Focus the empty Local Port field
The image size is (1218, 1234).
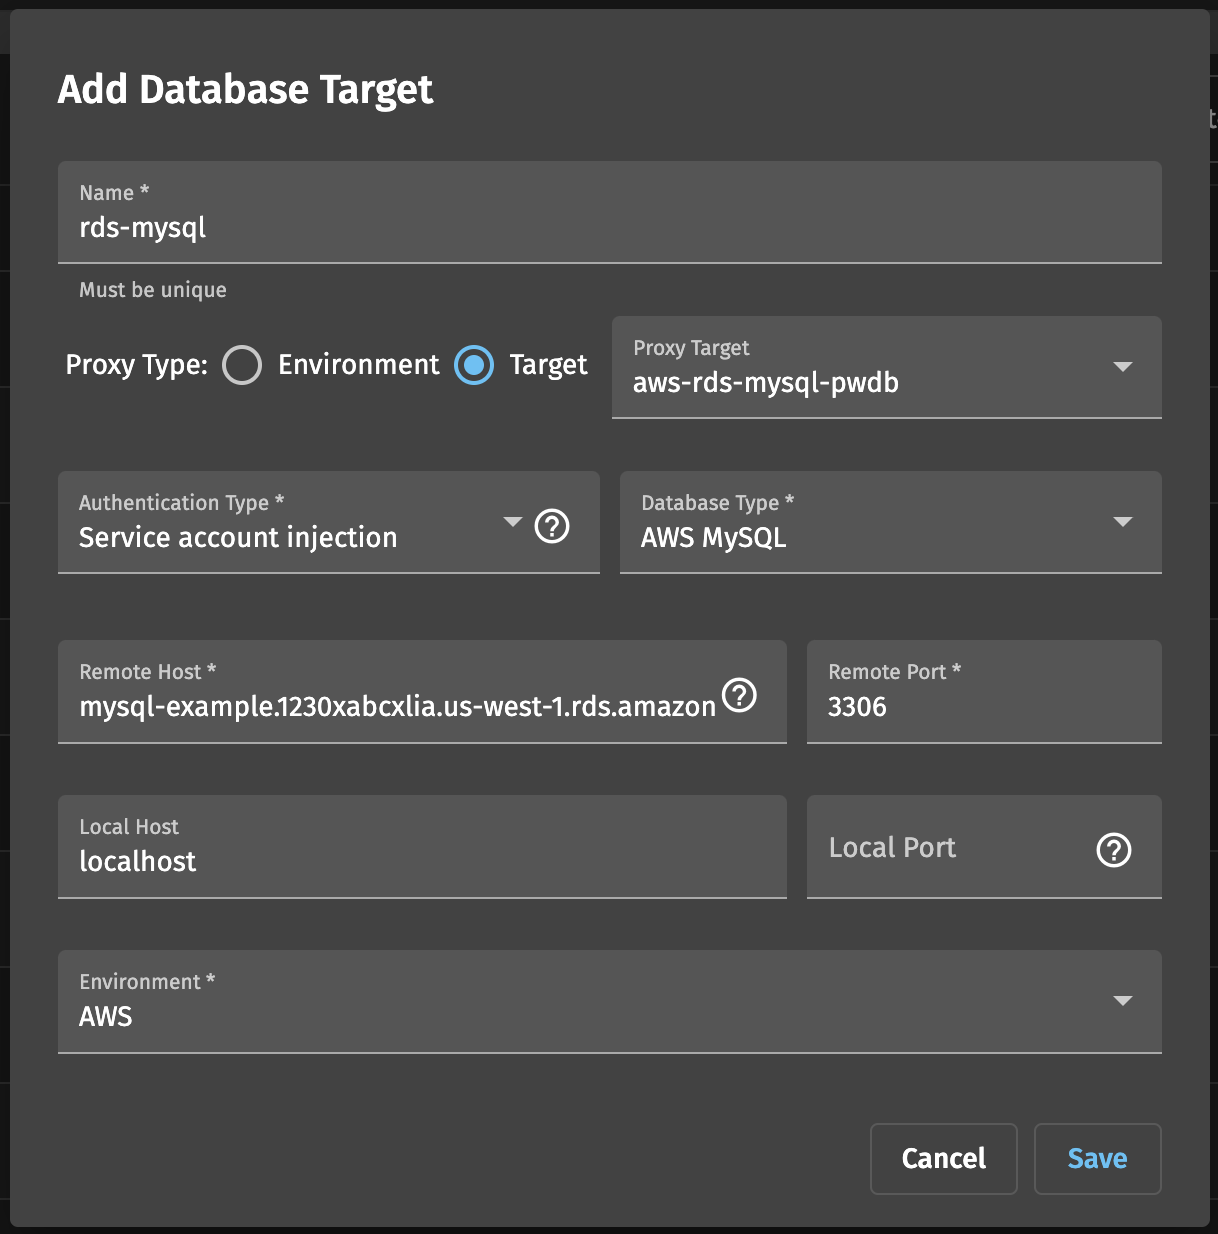[x=950, y=846]
